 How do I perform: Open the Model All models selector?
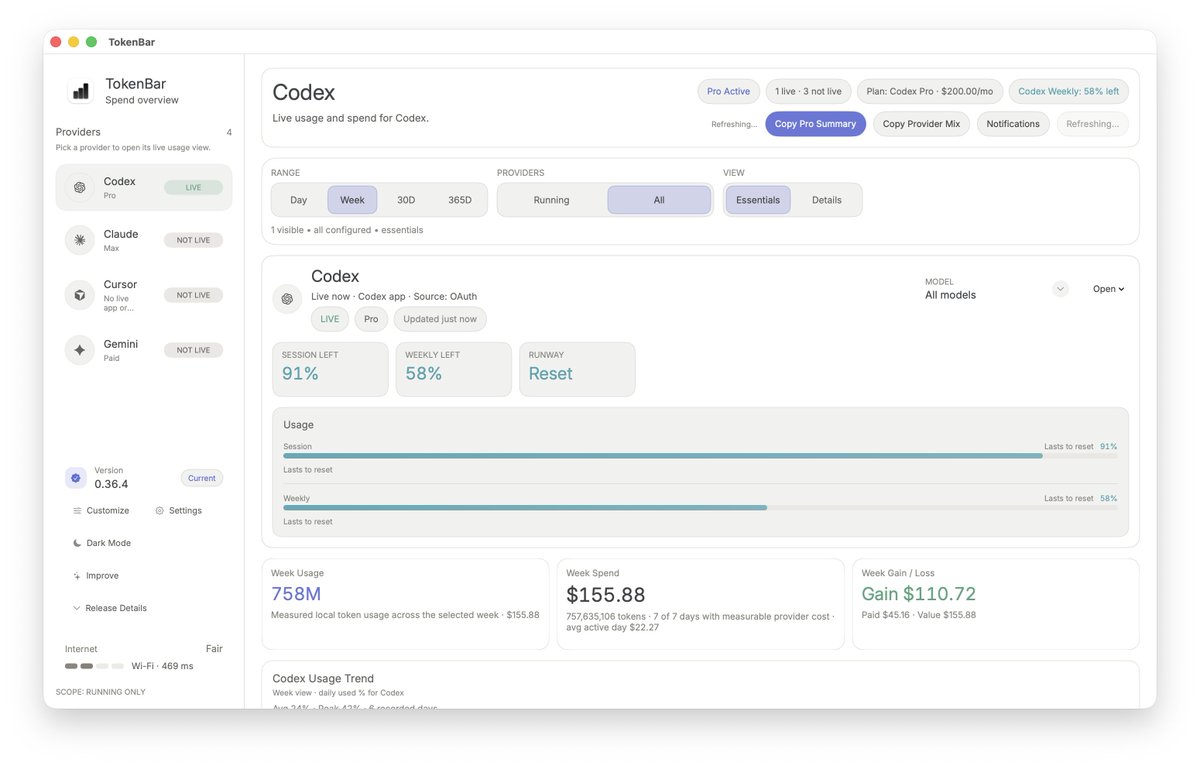[996, 289]
